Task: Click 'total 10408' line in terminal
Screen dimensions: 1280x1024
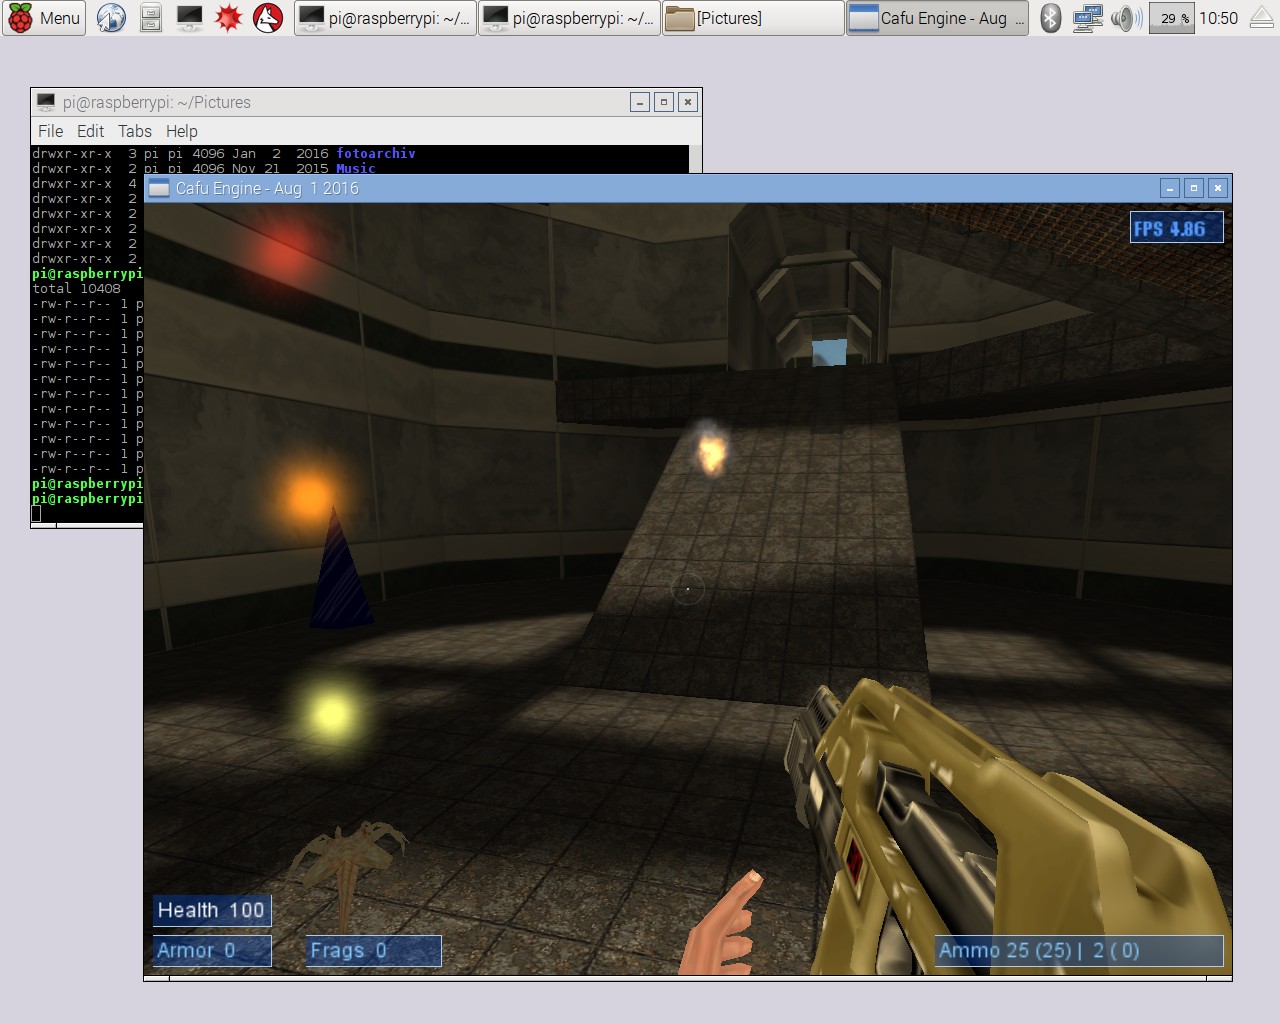Action: [76, 288]
